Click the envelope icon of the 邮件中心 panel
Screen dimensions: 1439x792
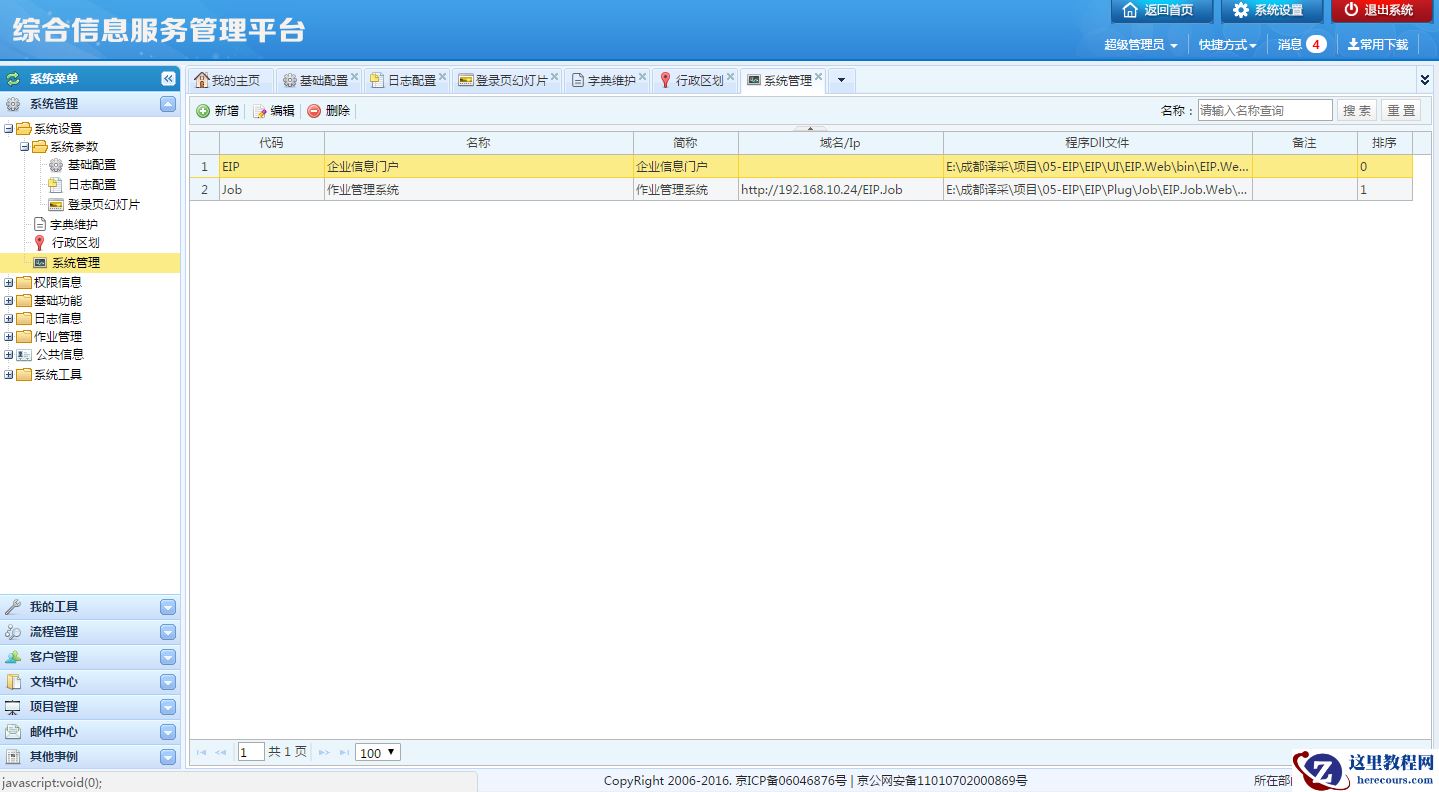[x=13, y=732]
